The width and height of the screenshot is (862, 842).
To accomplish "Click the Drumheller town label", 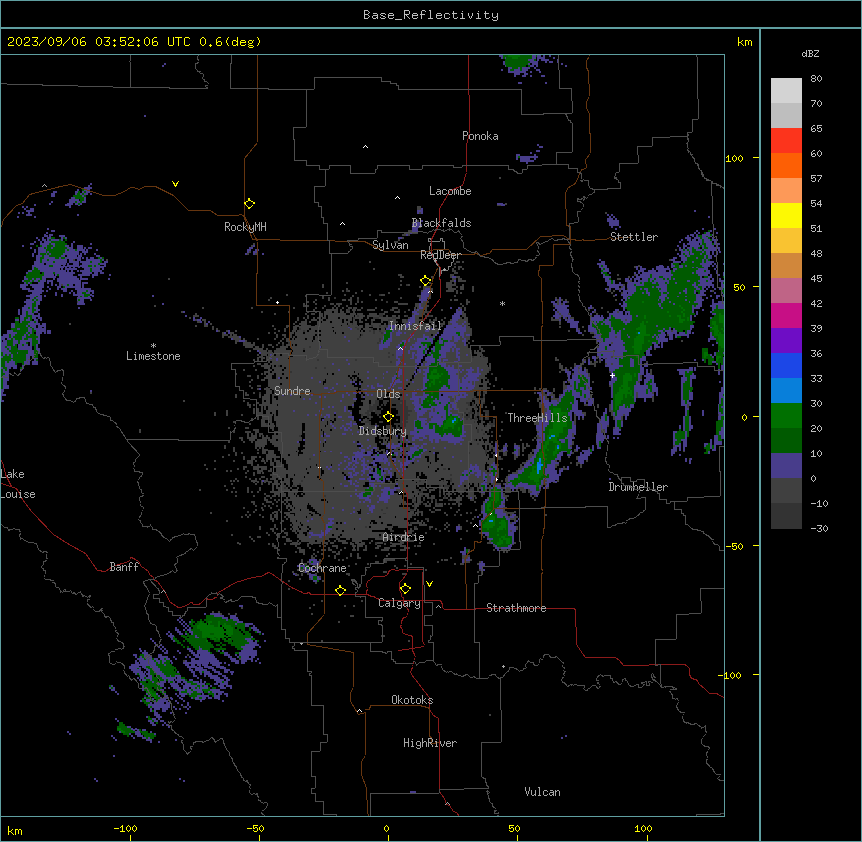I will [638, 487].
